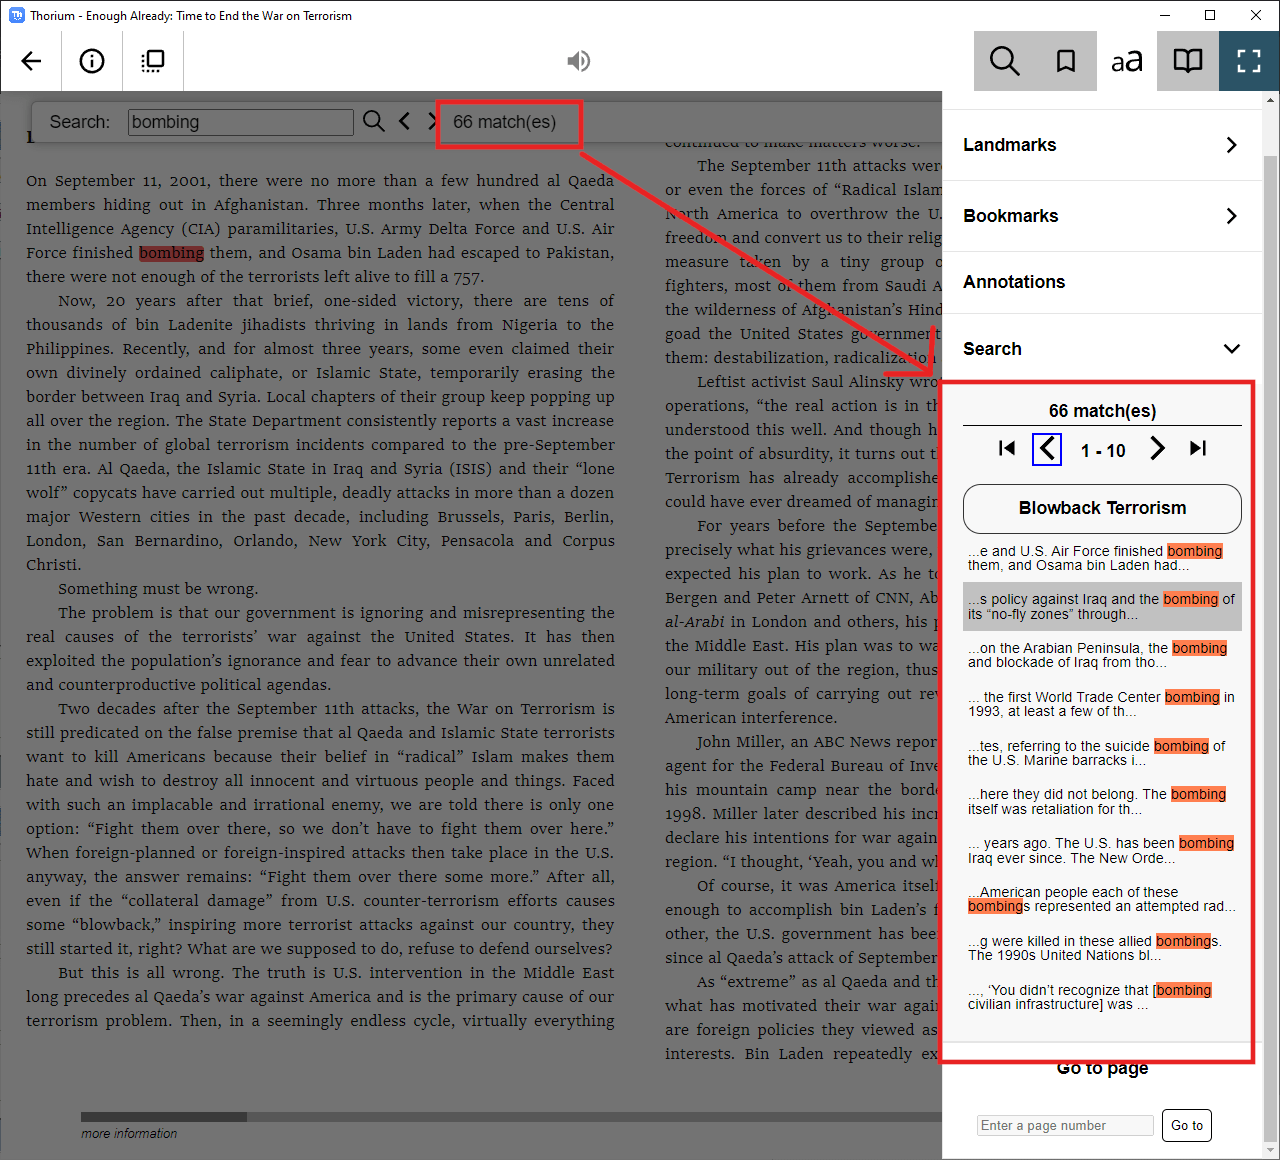Open result 'on the Arabian Peninsula, the bombing'

[1102, 655]
